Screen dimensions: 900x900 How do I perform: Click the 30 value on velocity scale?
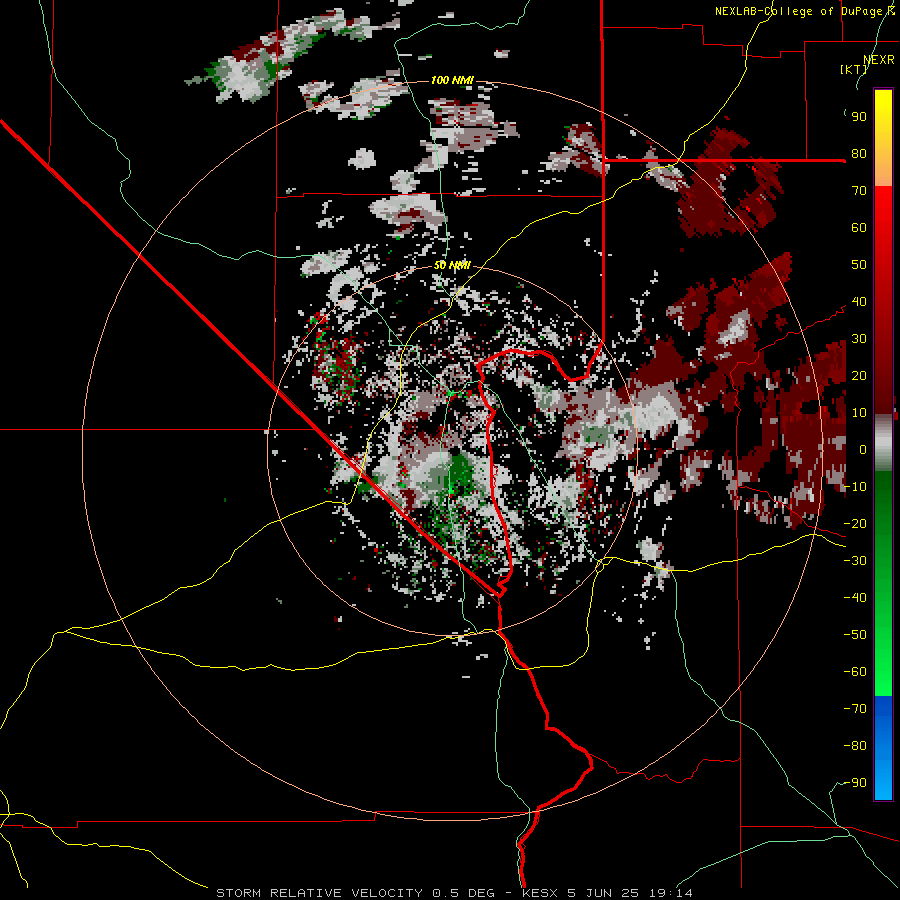coord(859,339)
